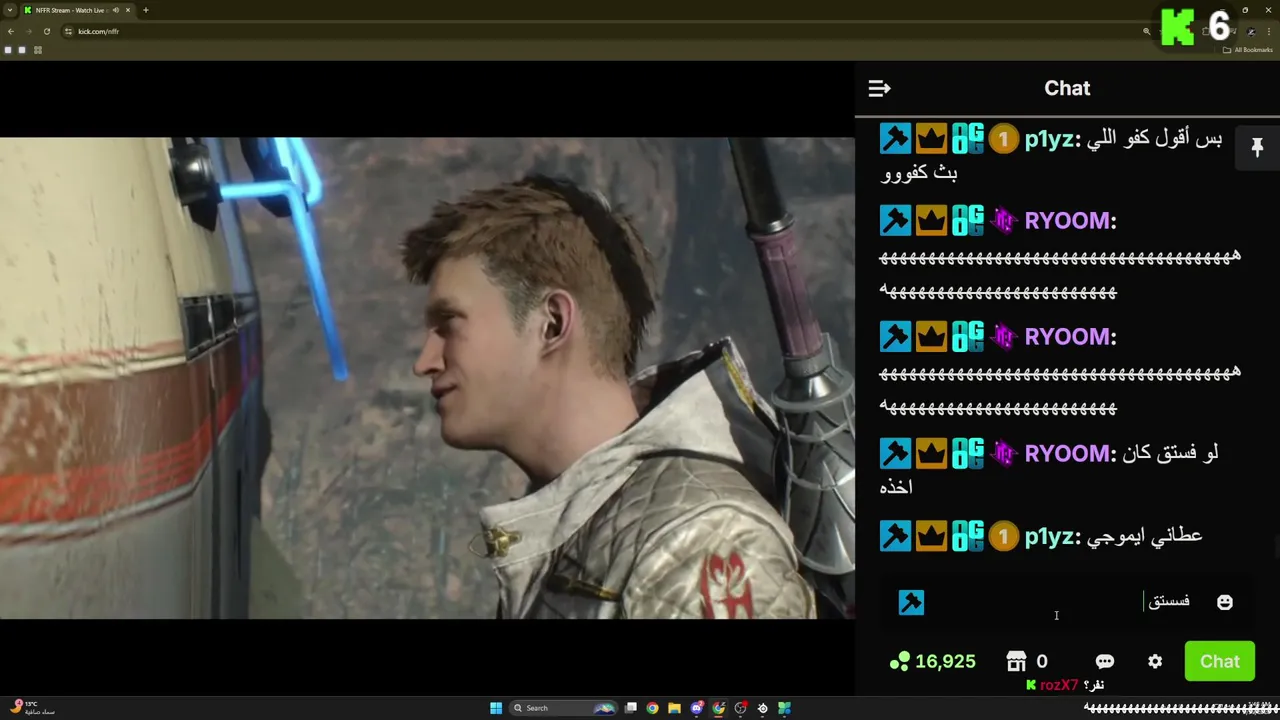Click the rozX7 name under the chat bar
1280x720 pixels.
click(1059, 685)
